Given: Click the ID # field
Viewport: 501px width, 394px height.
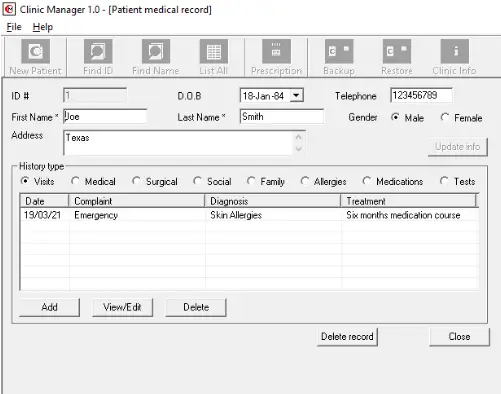Looking at the screenshot, I should pos(95,96).
